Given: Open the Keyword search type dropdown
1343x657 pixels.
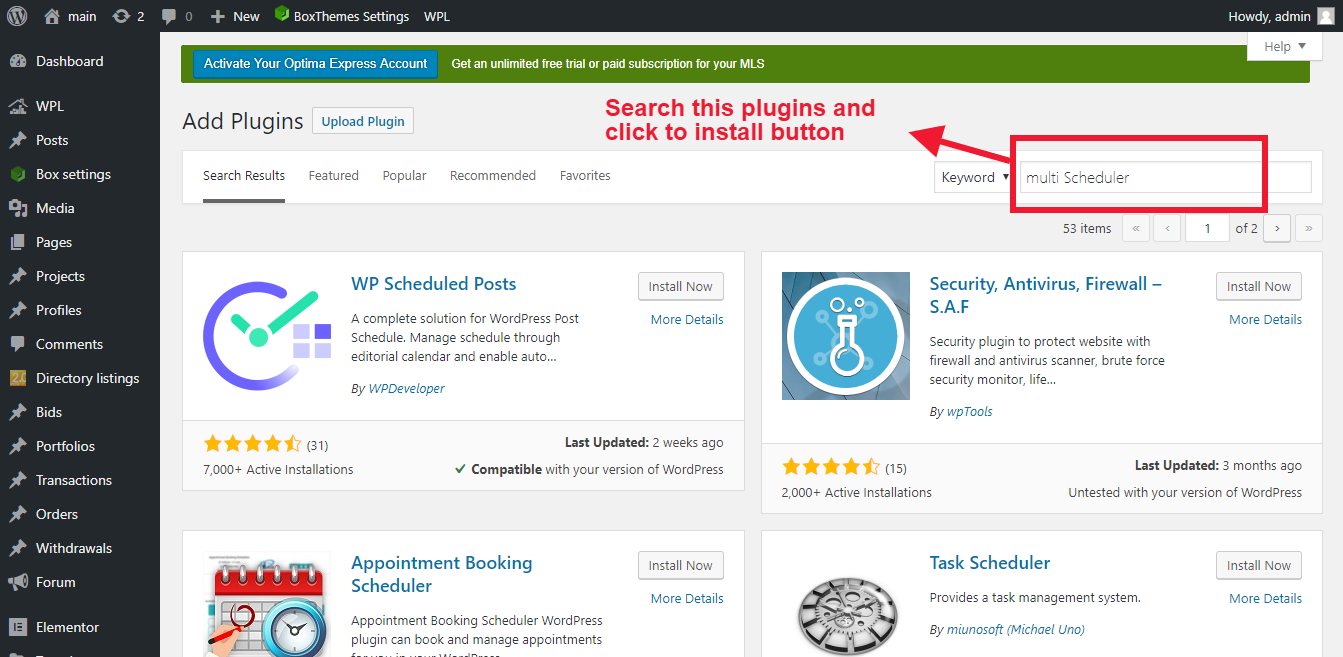Looking at the screenshot, I should click(x=976, y=177).
